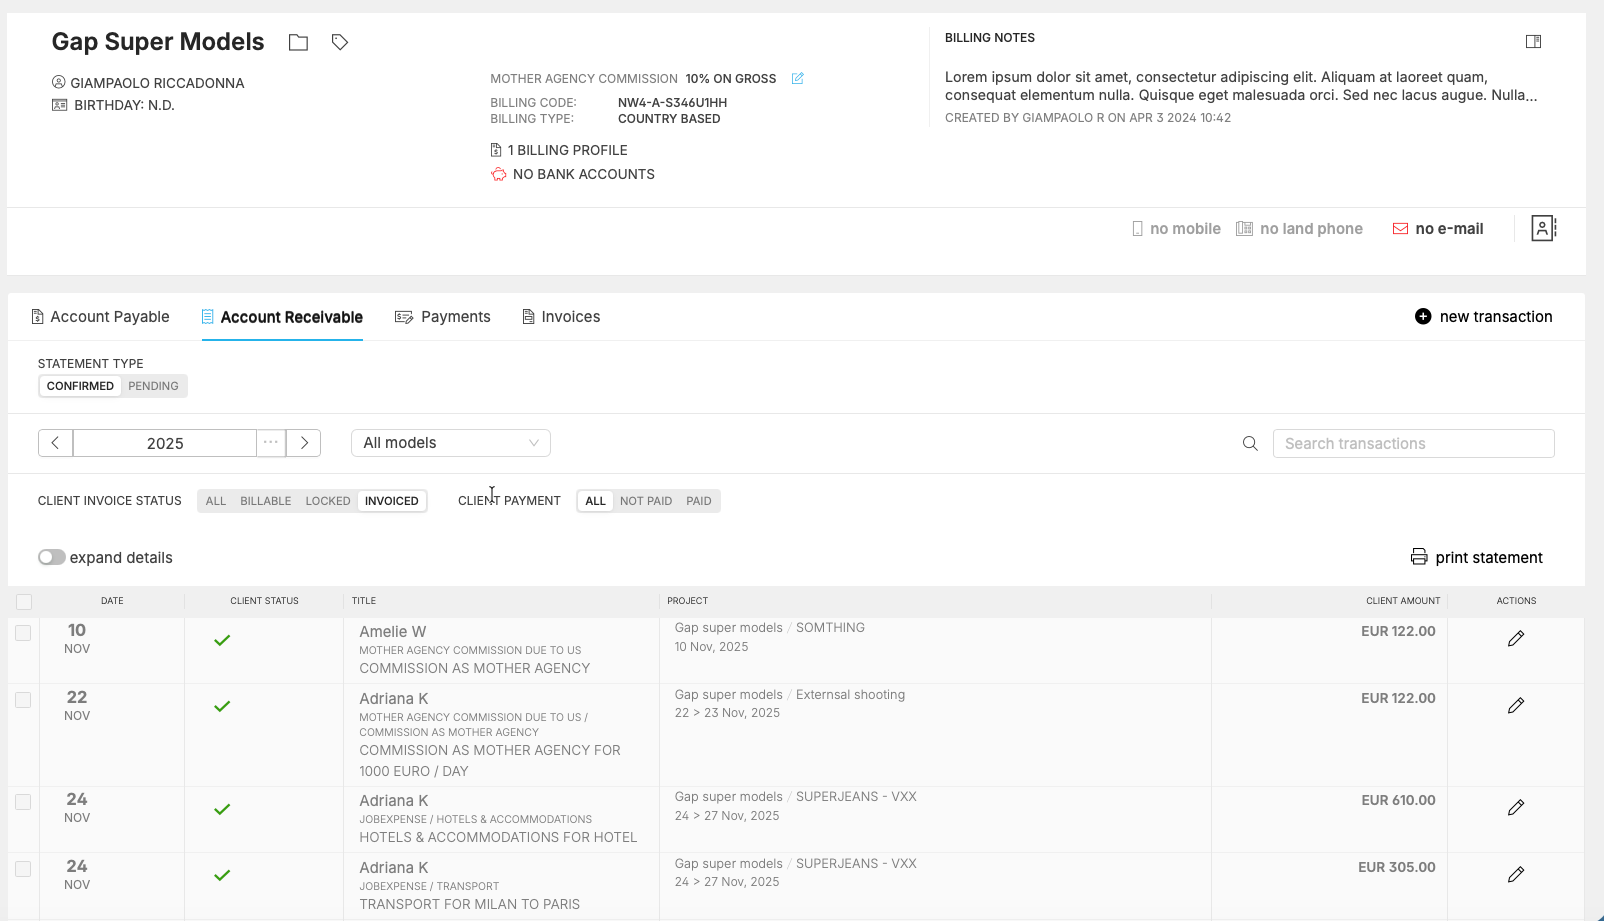Click the search magnifier icon
The height and width of the screenshot is (921, 1604).
click(1249, 443)
